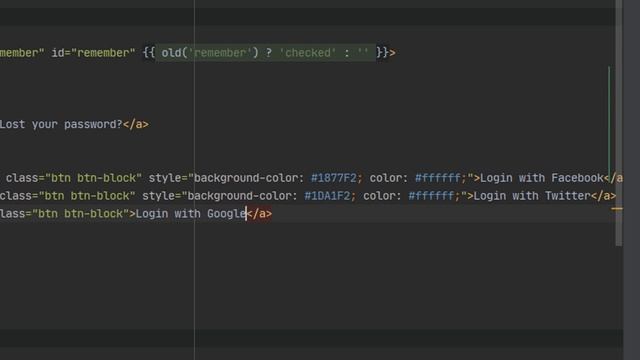This screenshot has height=360, width=640.
Task: Click the style attribute on the Facebook line
Action: [x=311, y=178]
